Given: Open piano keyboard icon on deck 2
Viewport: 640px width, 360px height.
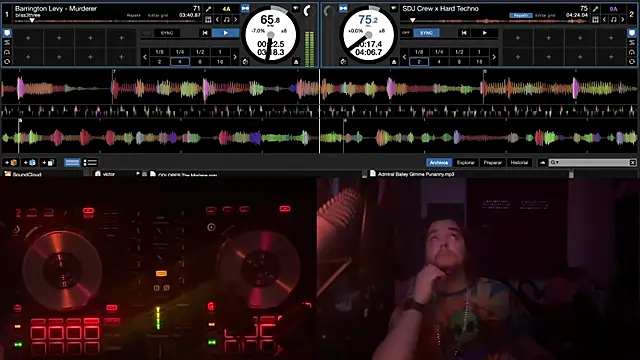Looking at the screenshot, I should (x=596, y=19).
